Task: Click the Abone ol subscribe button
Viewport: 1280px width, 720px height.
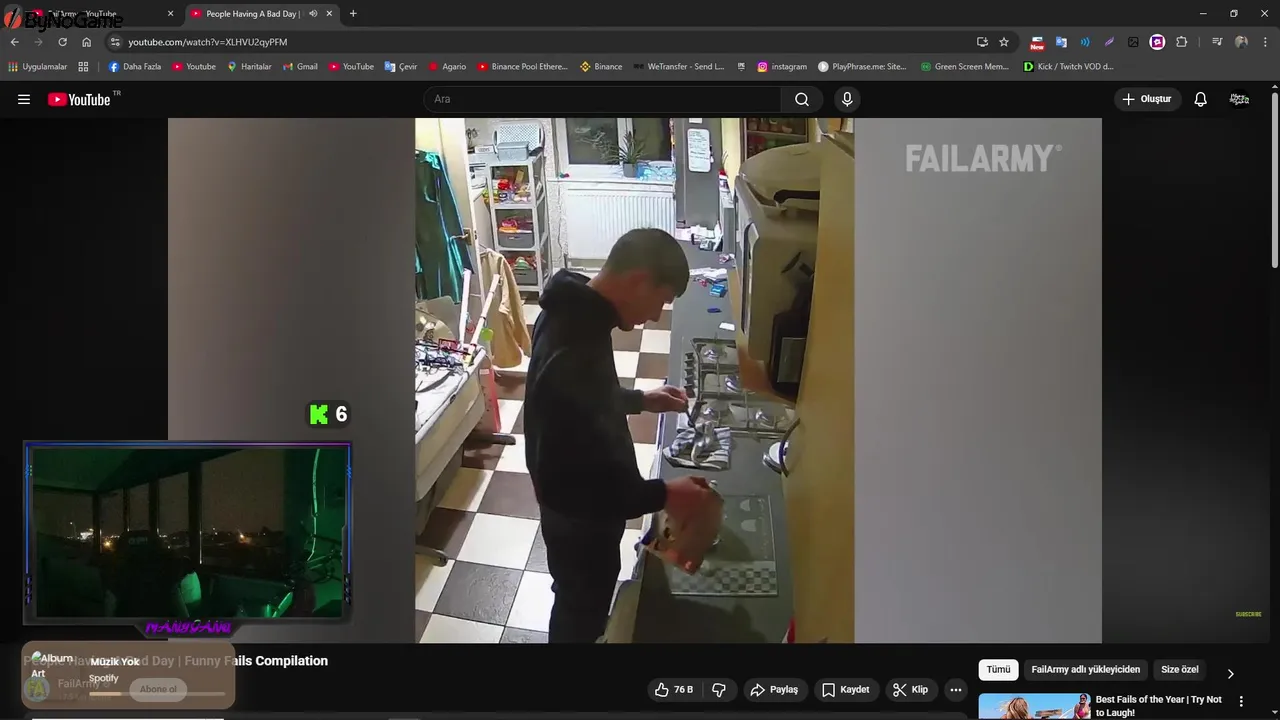Action: point(158,689)
